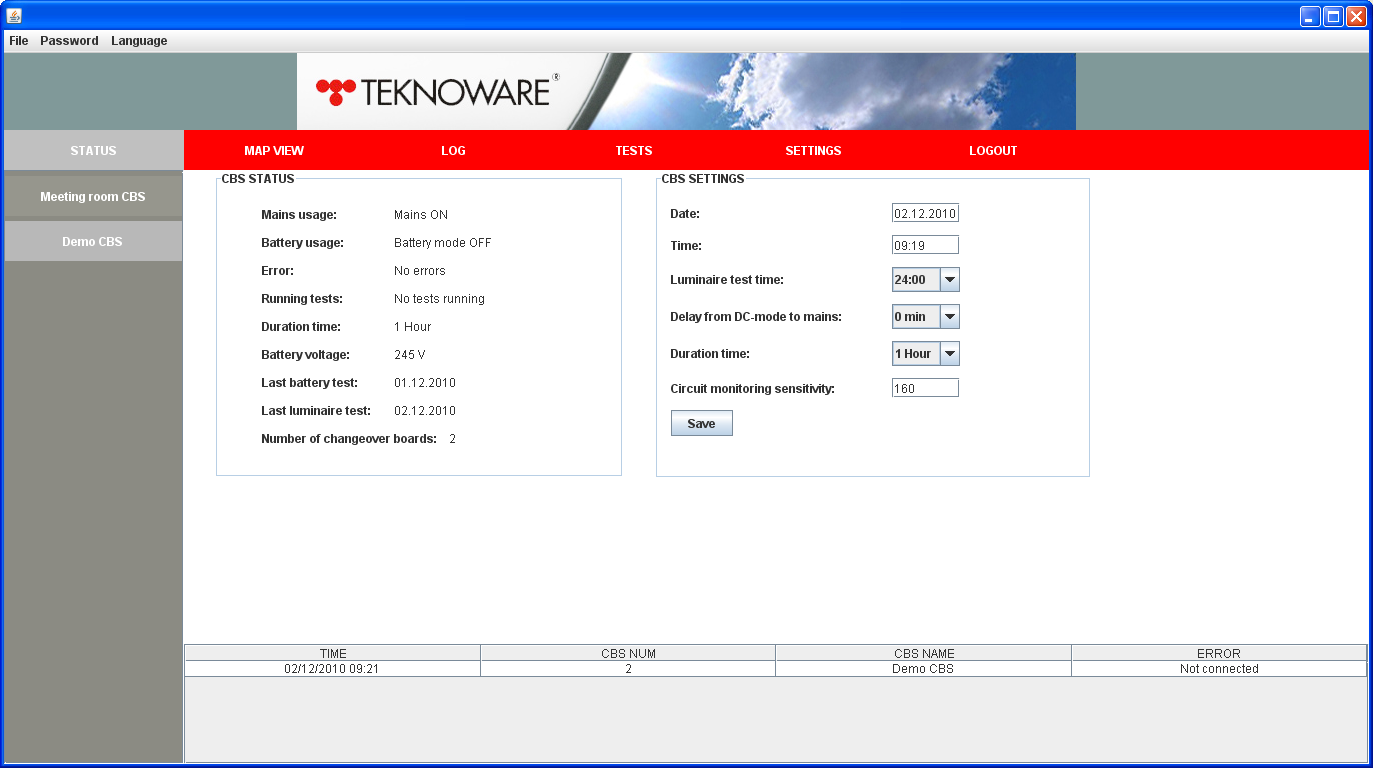Close the application window

pos(1356,16)
